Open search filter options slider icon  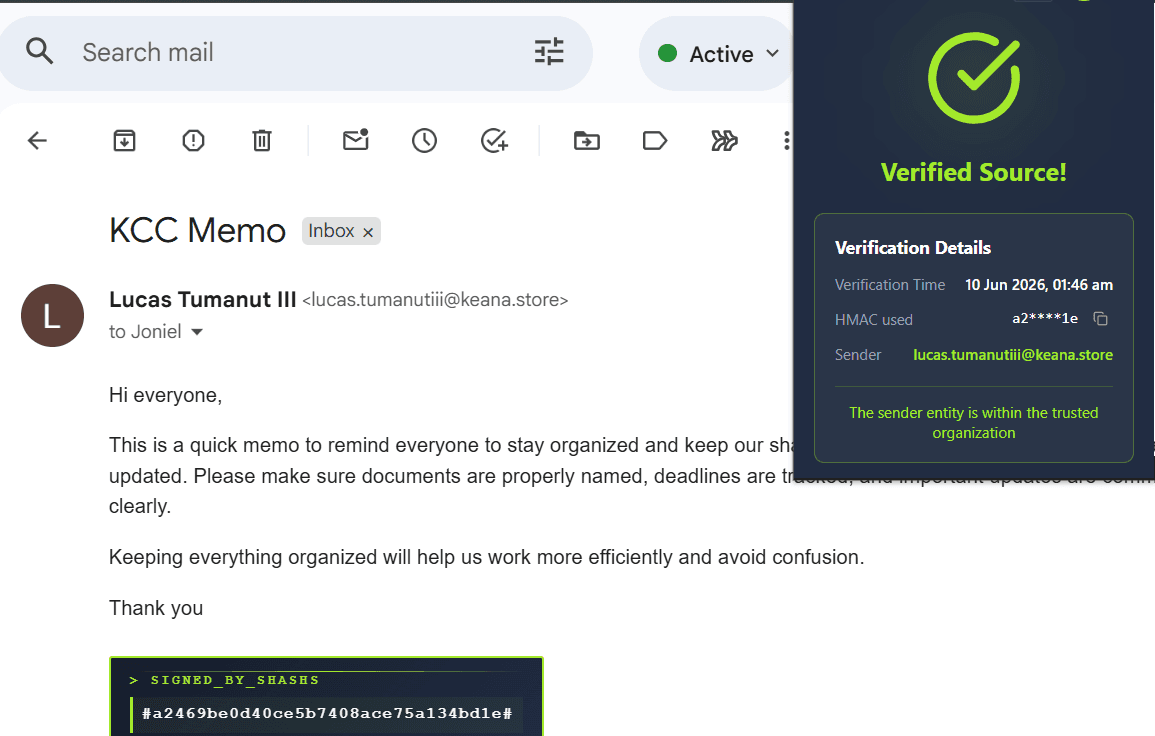coord(549,52)
